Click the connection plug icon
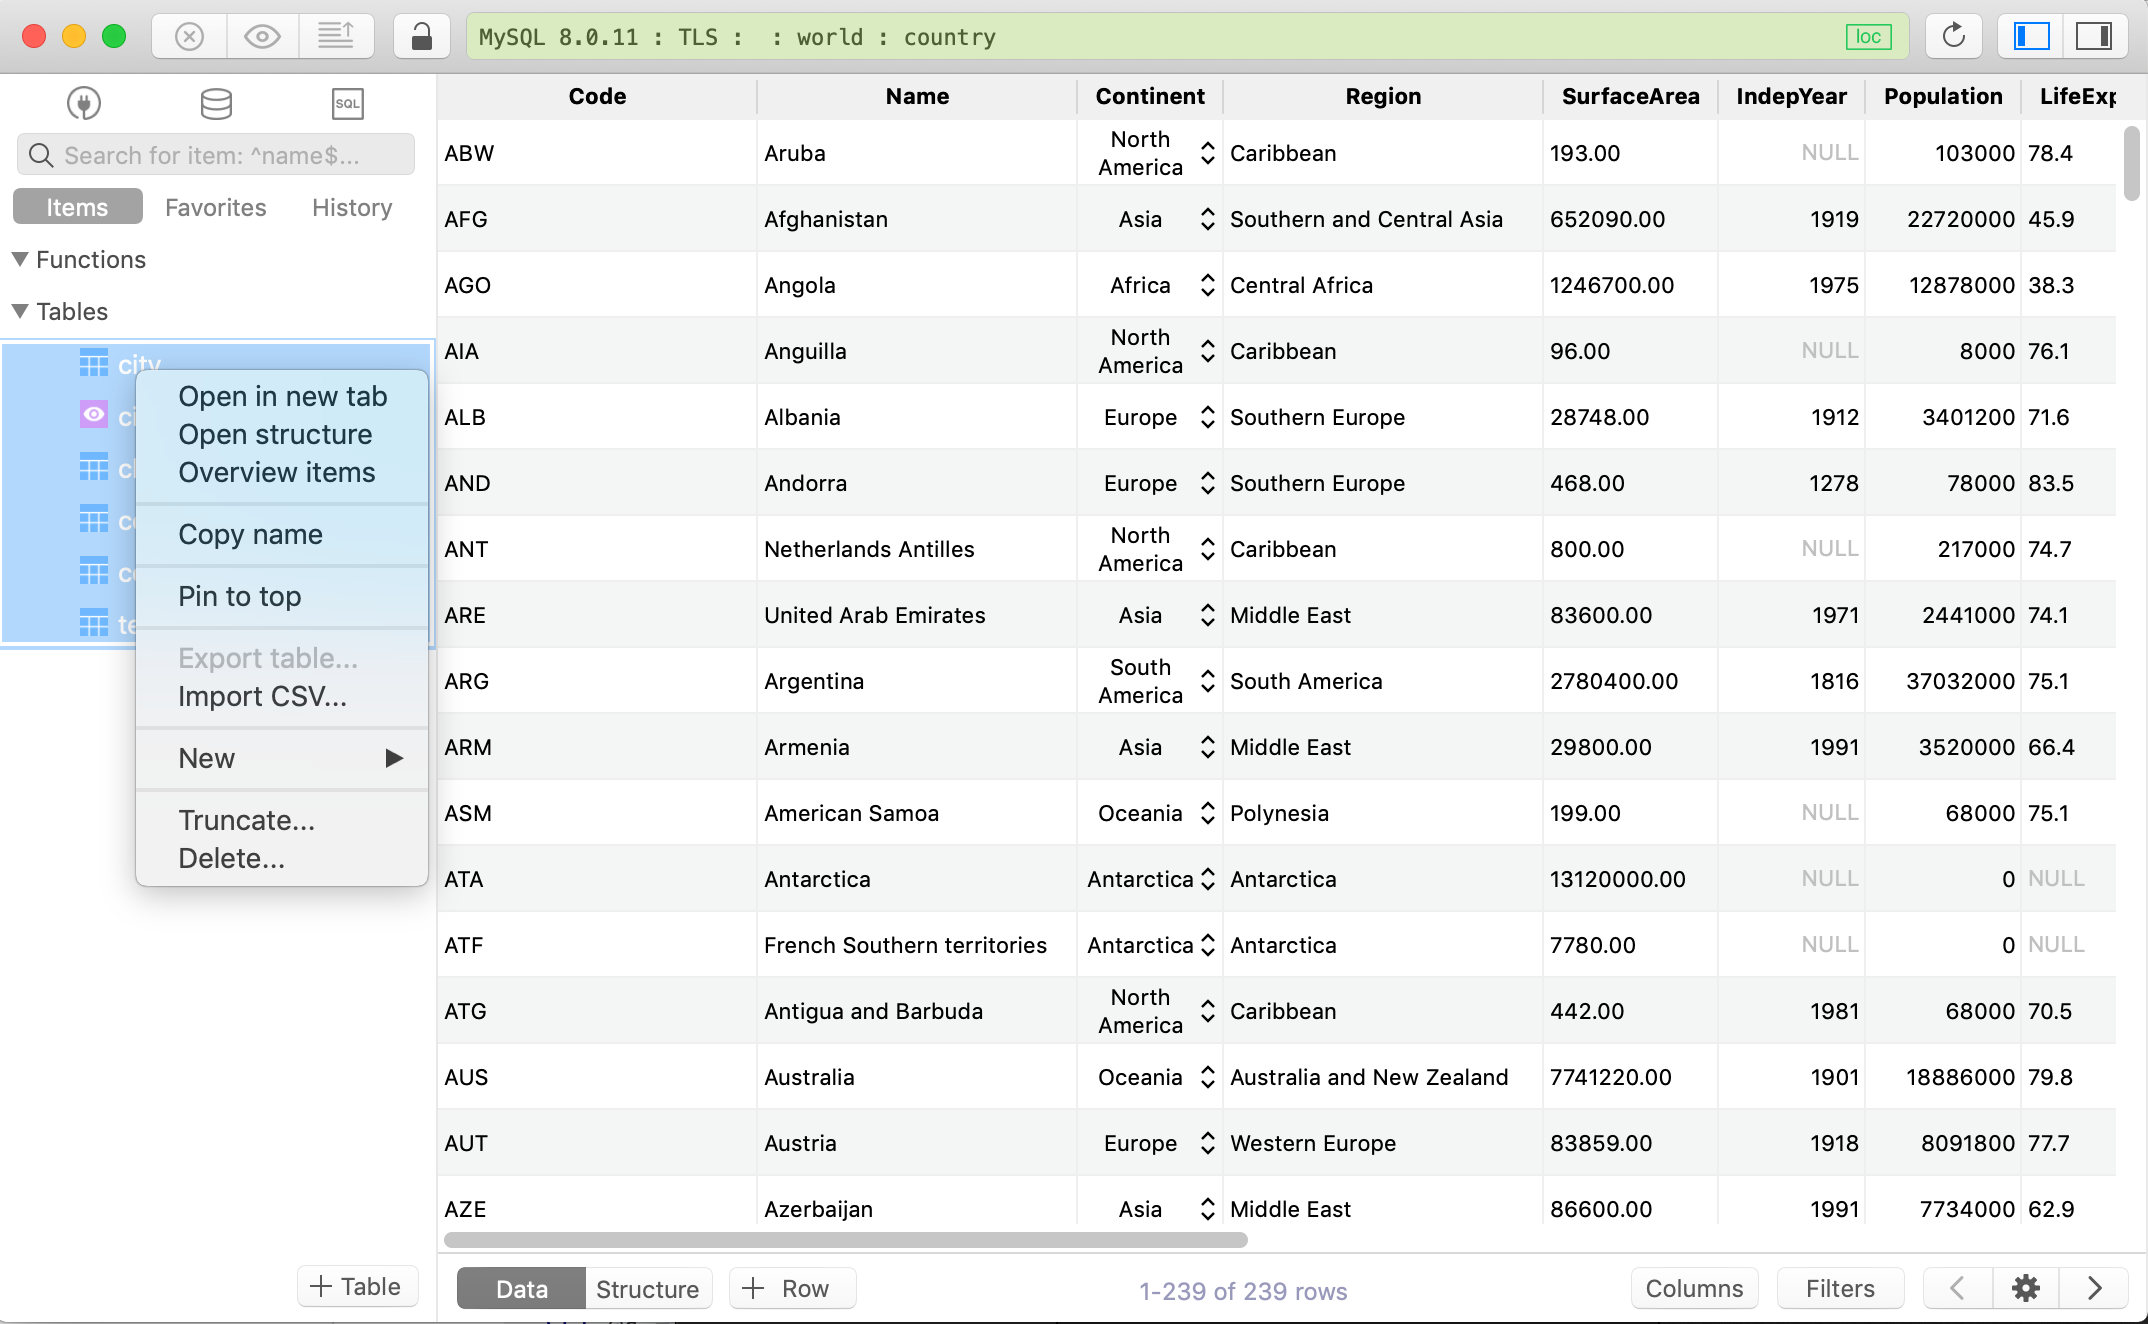The width and height of the screenshot is (2148, 1324). click(84, 103)
